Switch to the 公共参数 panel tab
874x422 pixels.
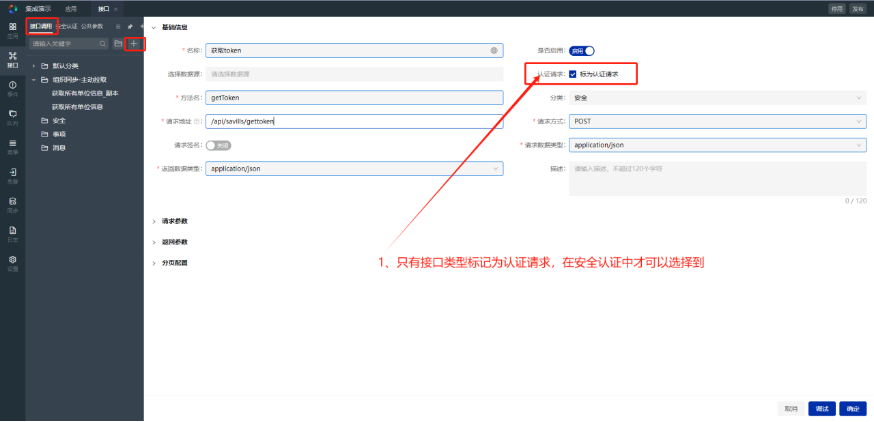click(92, 26)
